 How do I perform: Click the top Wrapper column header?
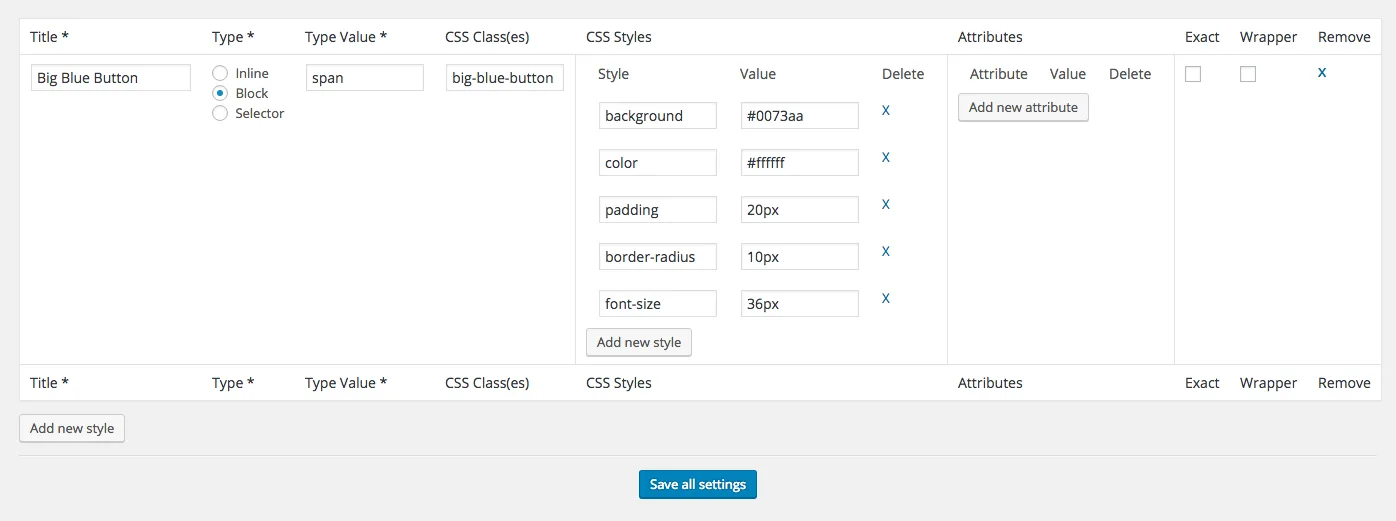tap(1268, 37)
